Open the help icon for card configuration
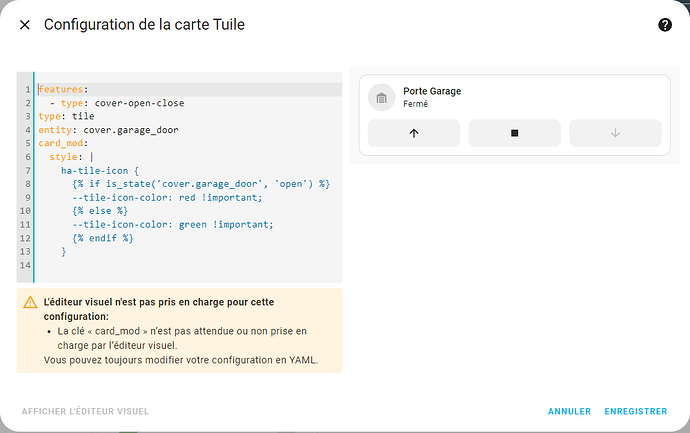 click(x=665, y=25)
